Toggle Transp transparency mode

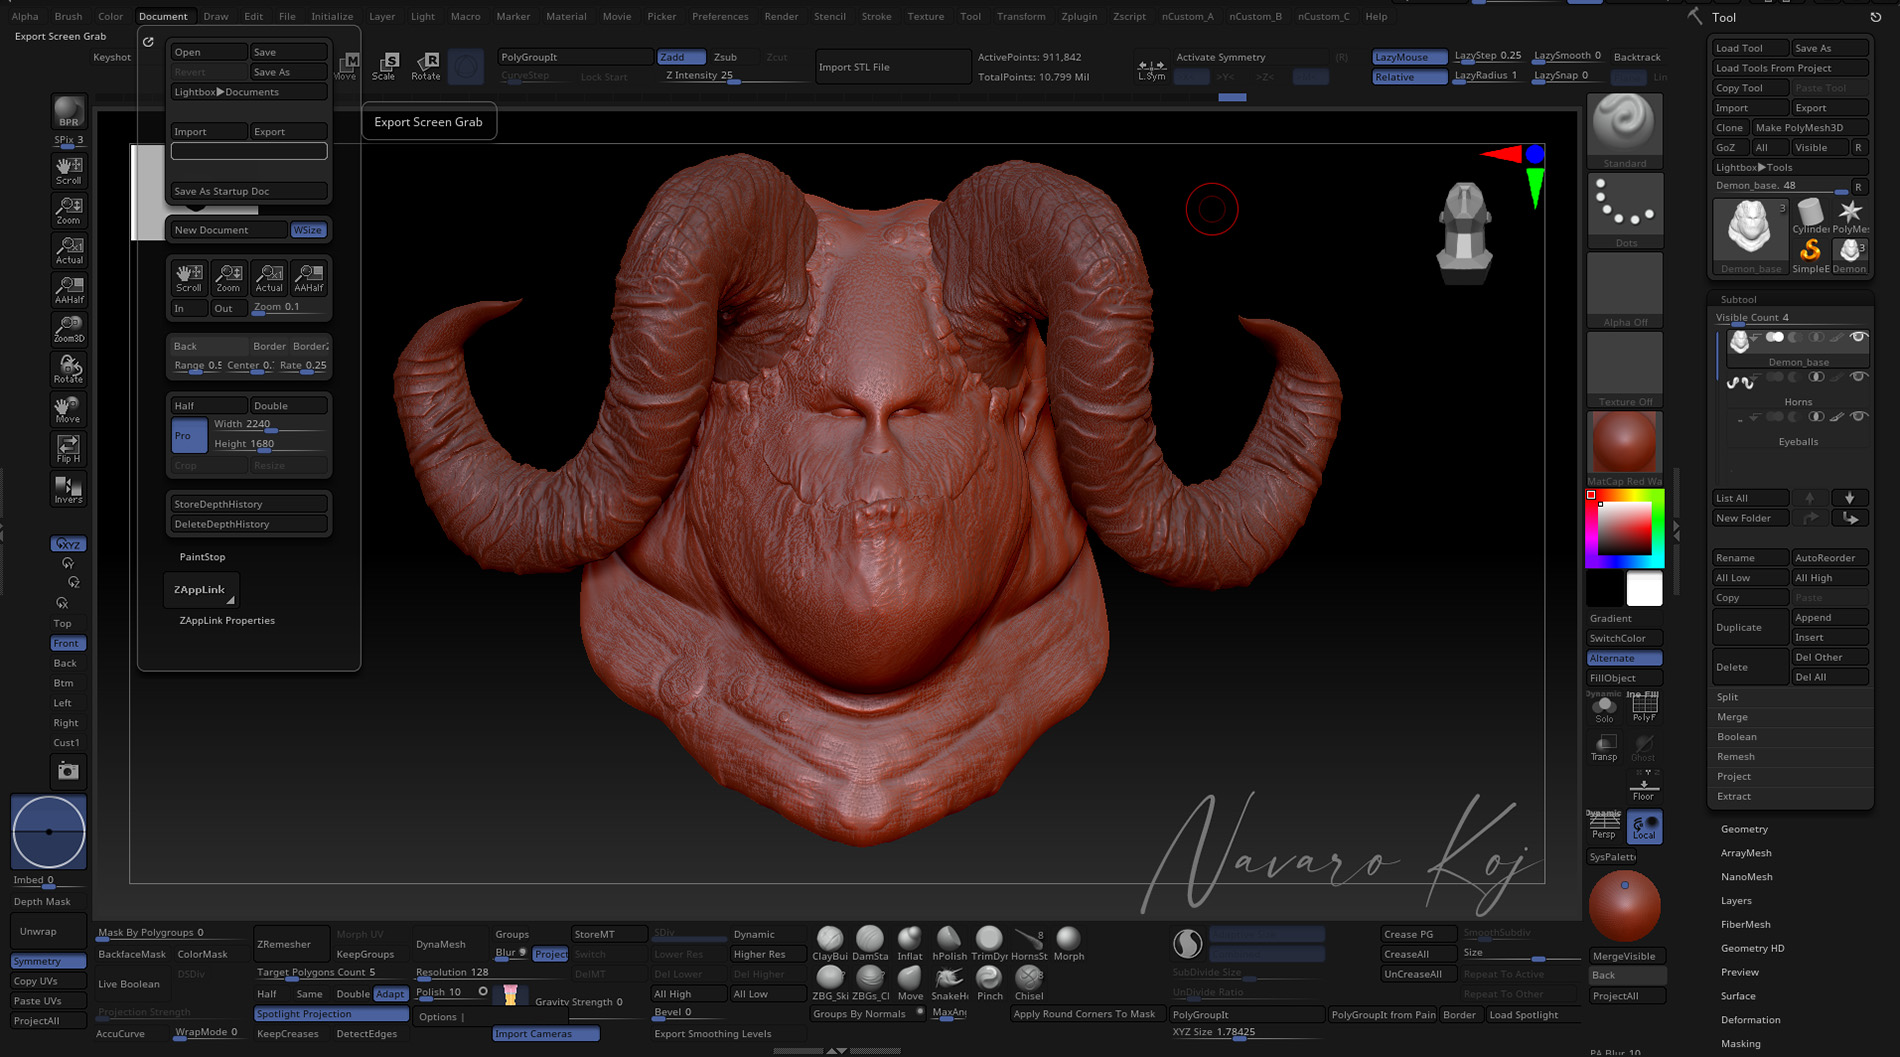(x=1604, y=748)
